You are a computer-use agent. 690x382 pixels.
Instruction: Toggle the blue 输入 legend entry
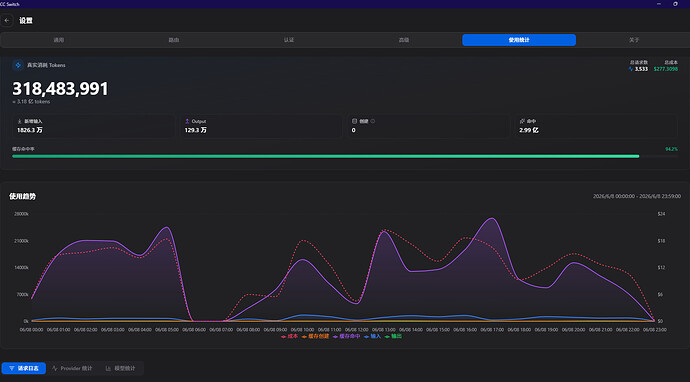(x=372, y=336)
